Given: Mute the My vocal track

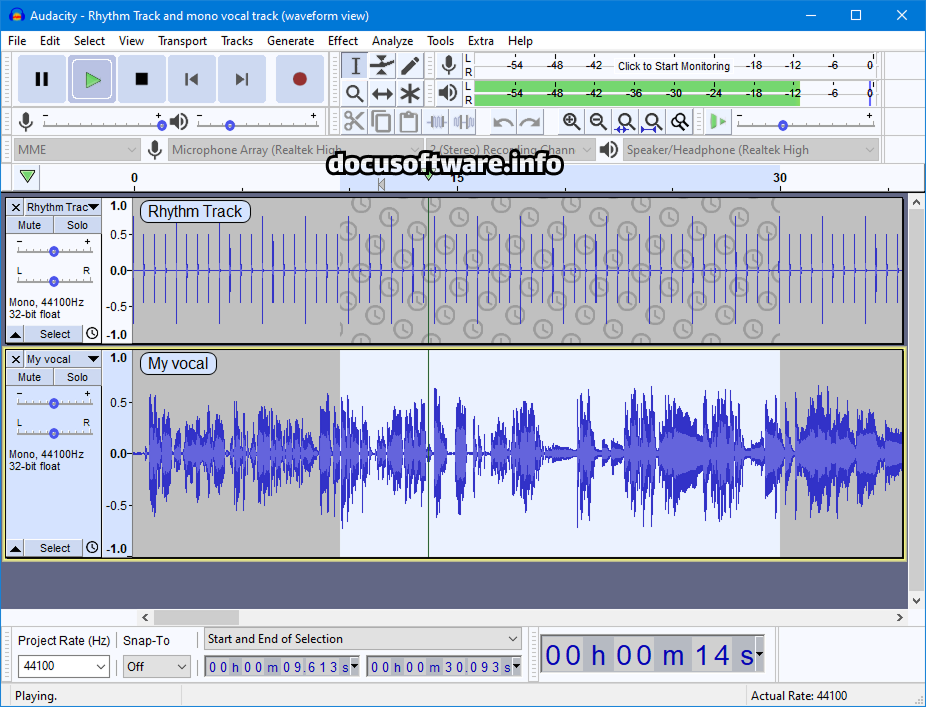Looking at the screenshot, I should coord(30,377).
